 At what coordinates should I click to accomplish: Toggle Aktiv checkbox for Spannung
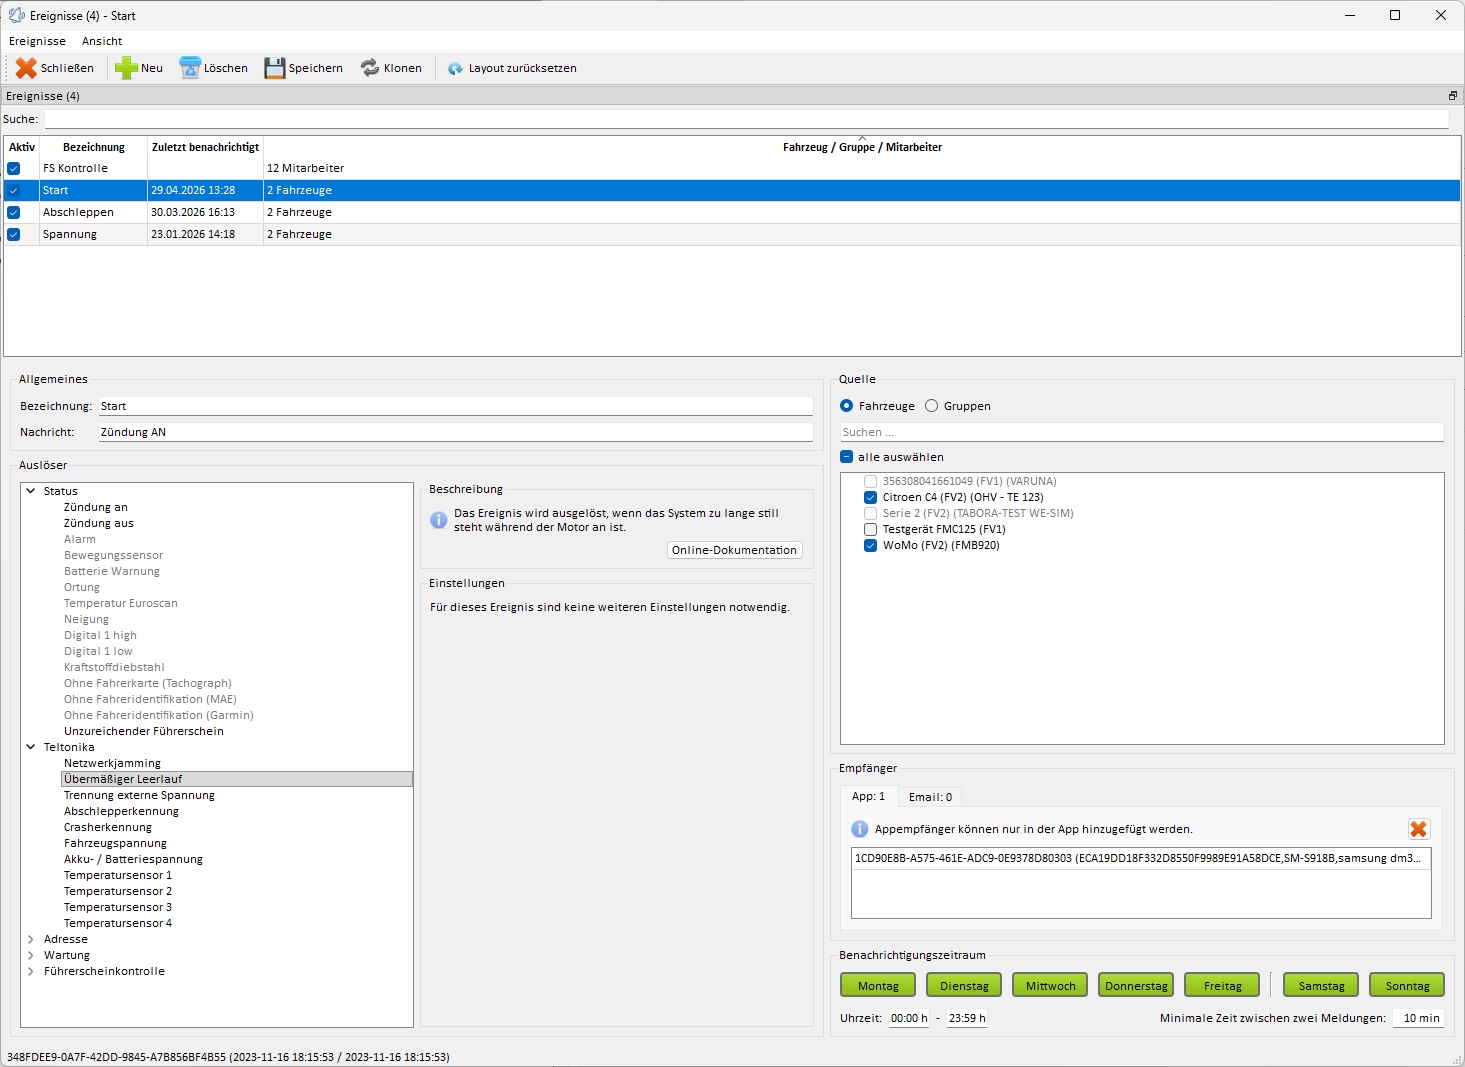tap(14, 234)
